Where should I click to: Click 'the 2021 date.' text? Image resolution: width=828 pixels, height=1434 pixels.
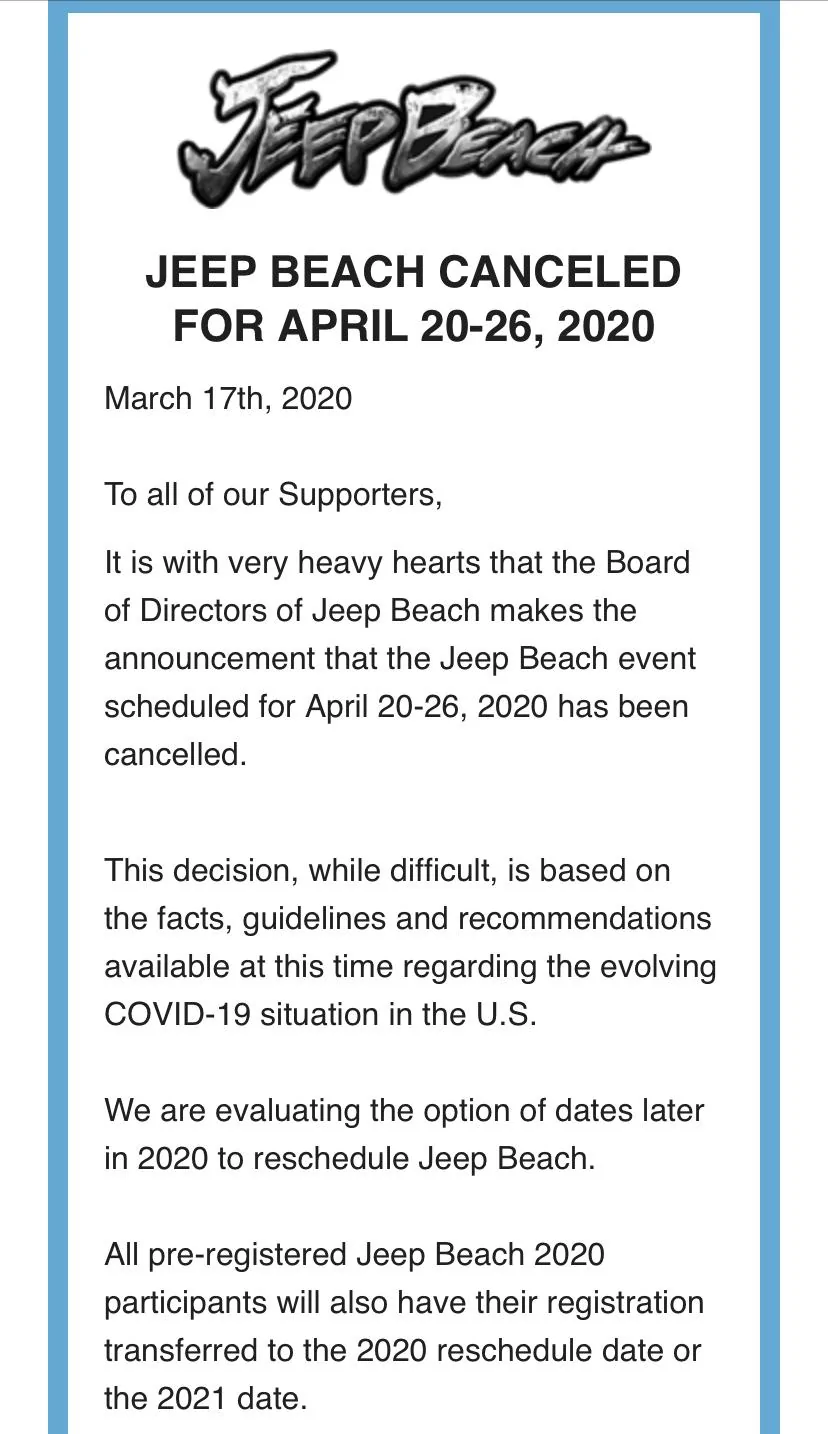click(205, 1398)
